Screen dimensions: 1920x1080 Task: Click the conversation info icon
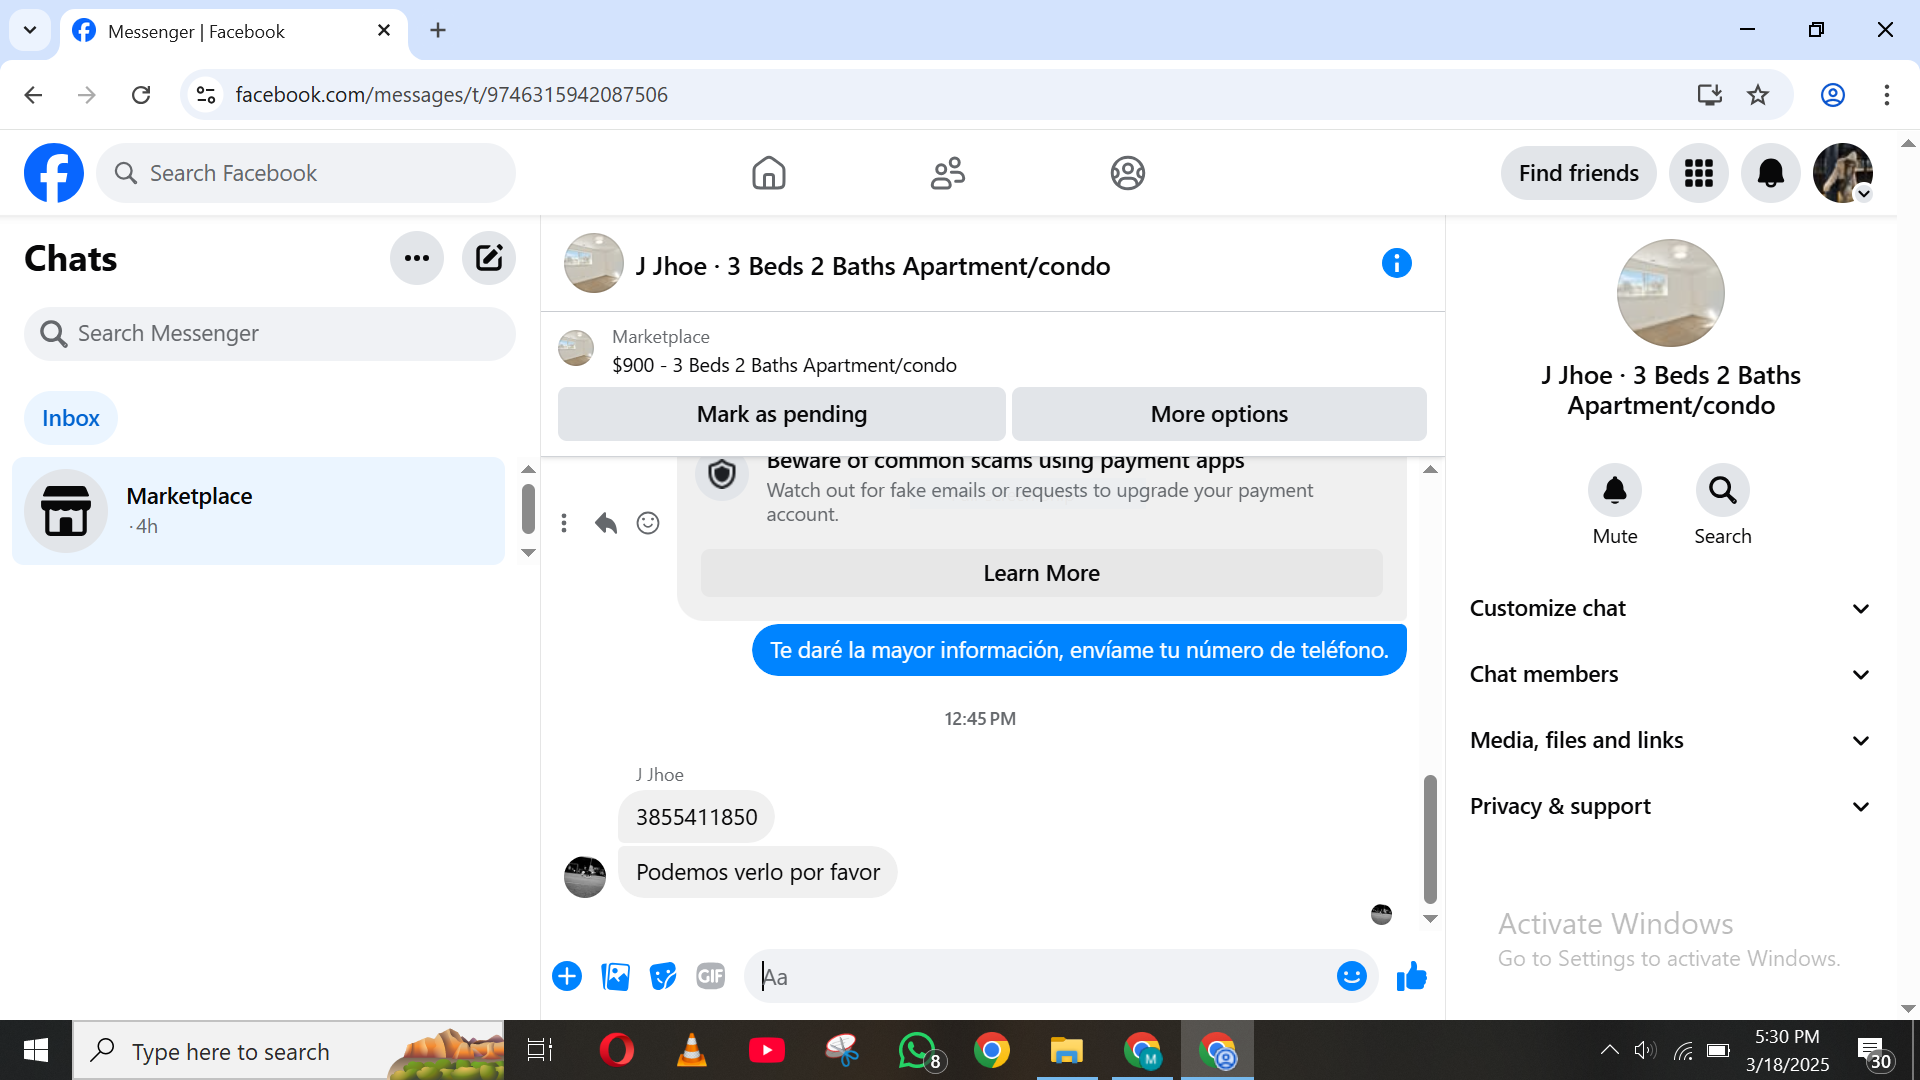coord(1396,264)
